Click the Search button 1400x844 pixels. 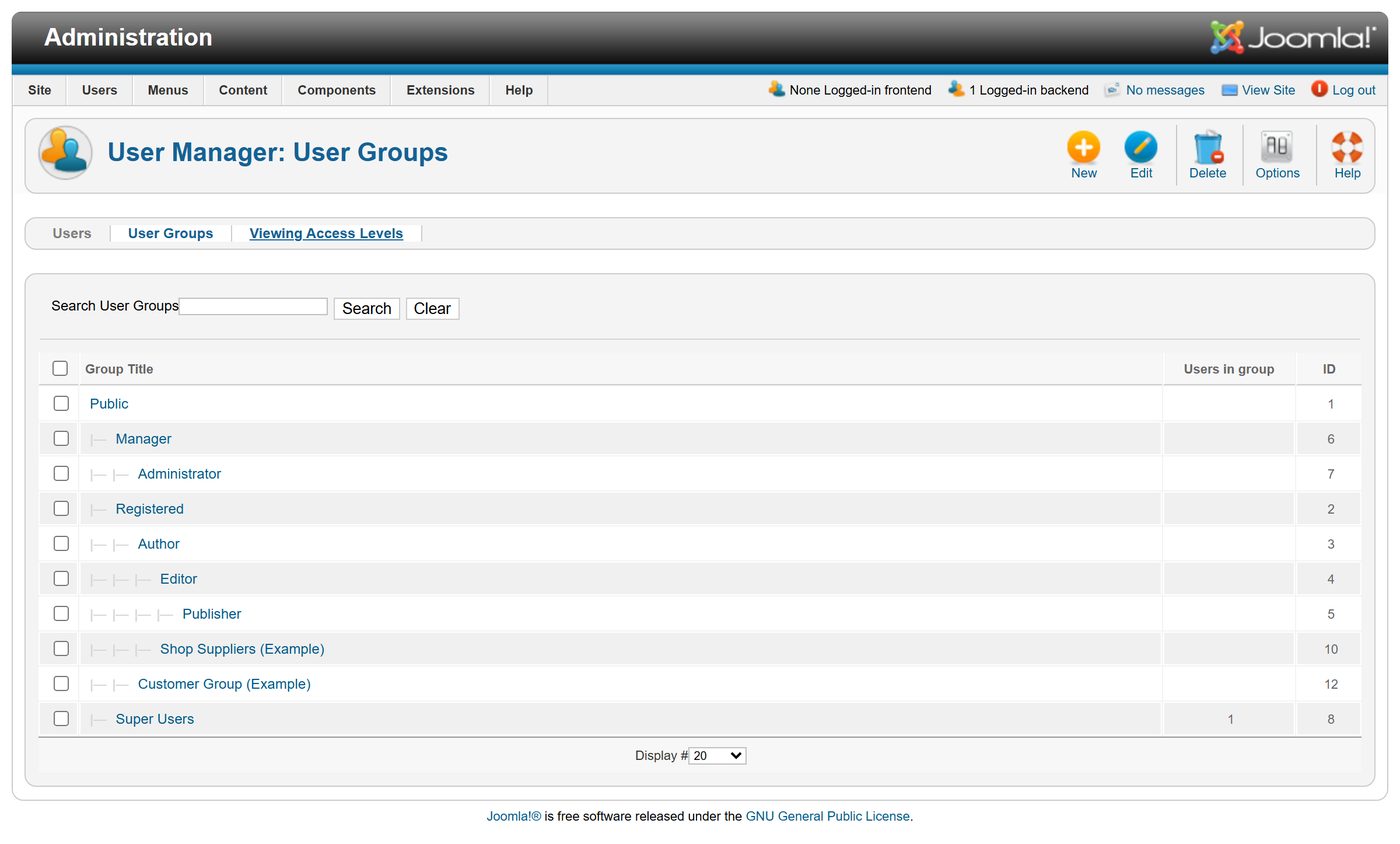(367, 308)
